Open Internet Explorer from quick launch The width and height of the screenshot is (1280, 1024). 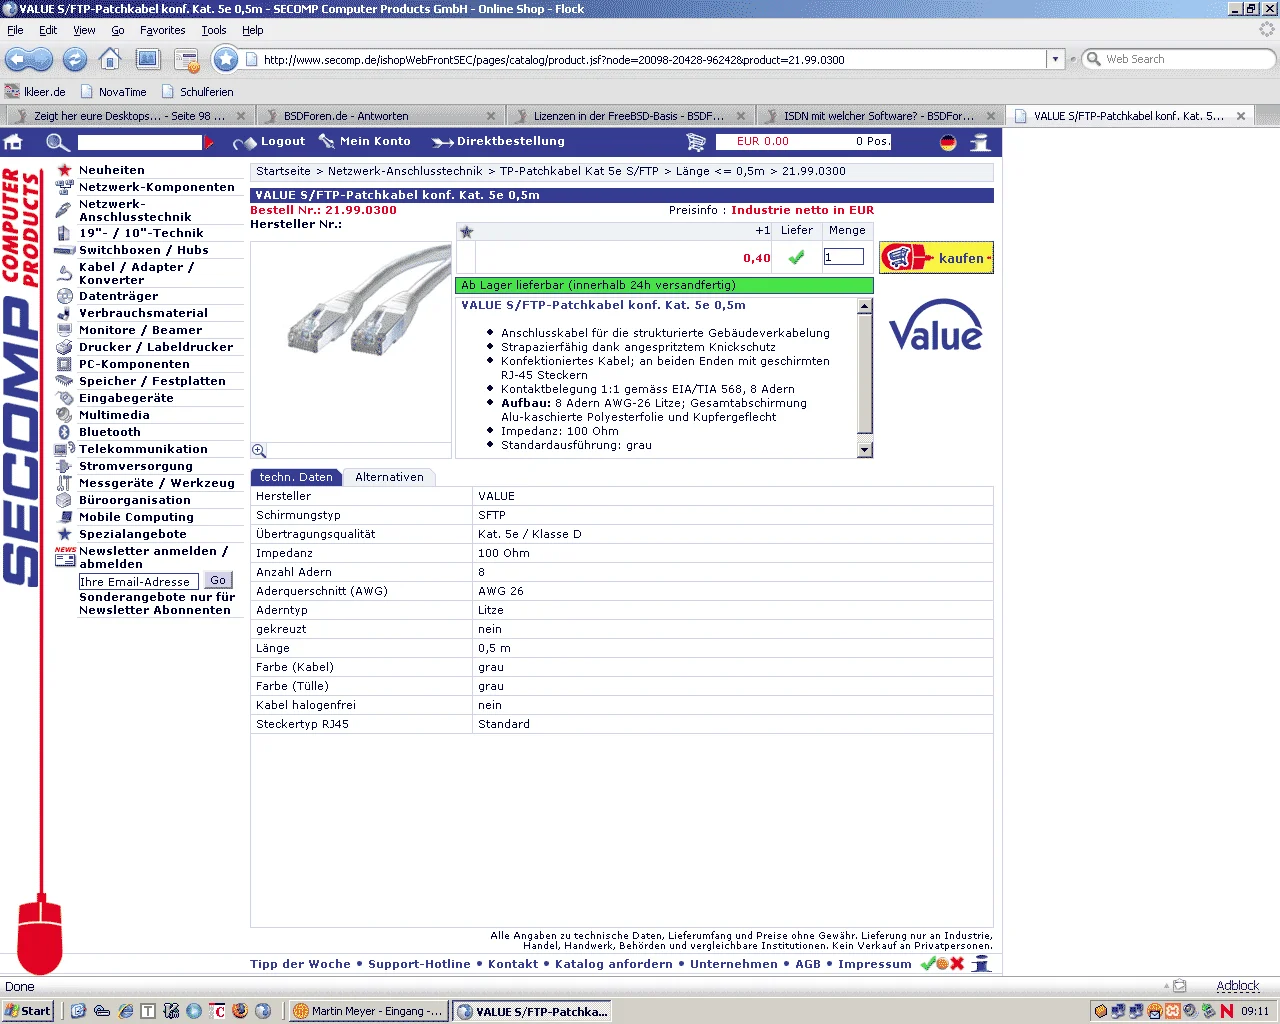coord(125,1011)
